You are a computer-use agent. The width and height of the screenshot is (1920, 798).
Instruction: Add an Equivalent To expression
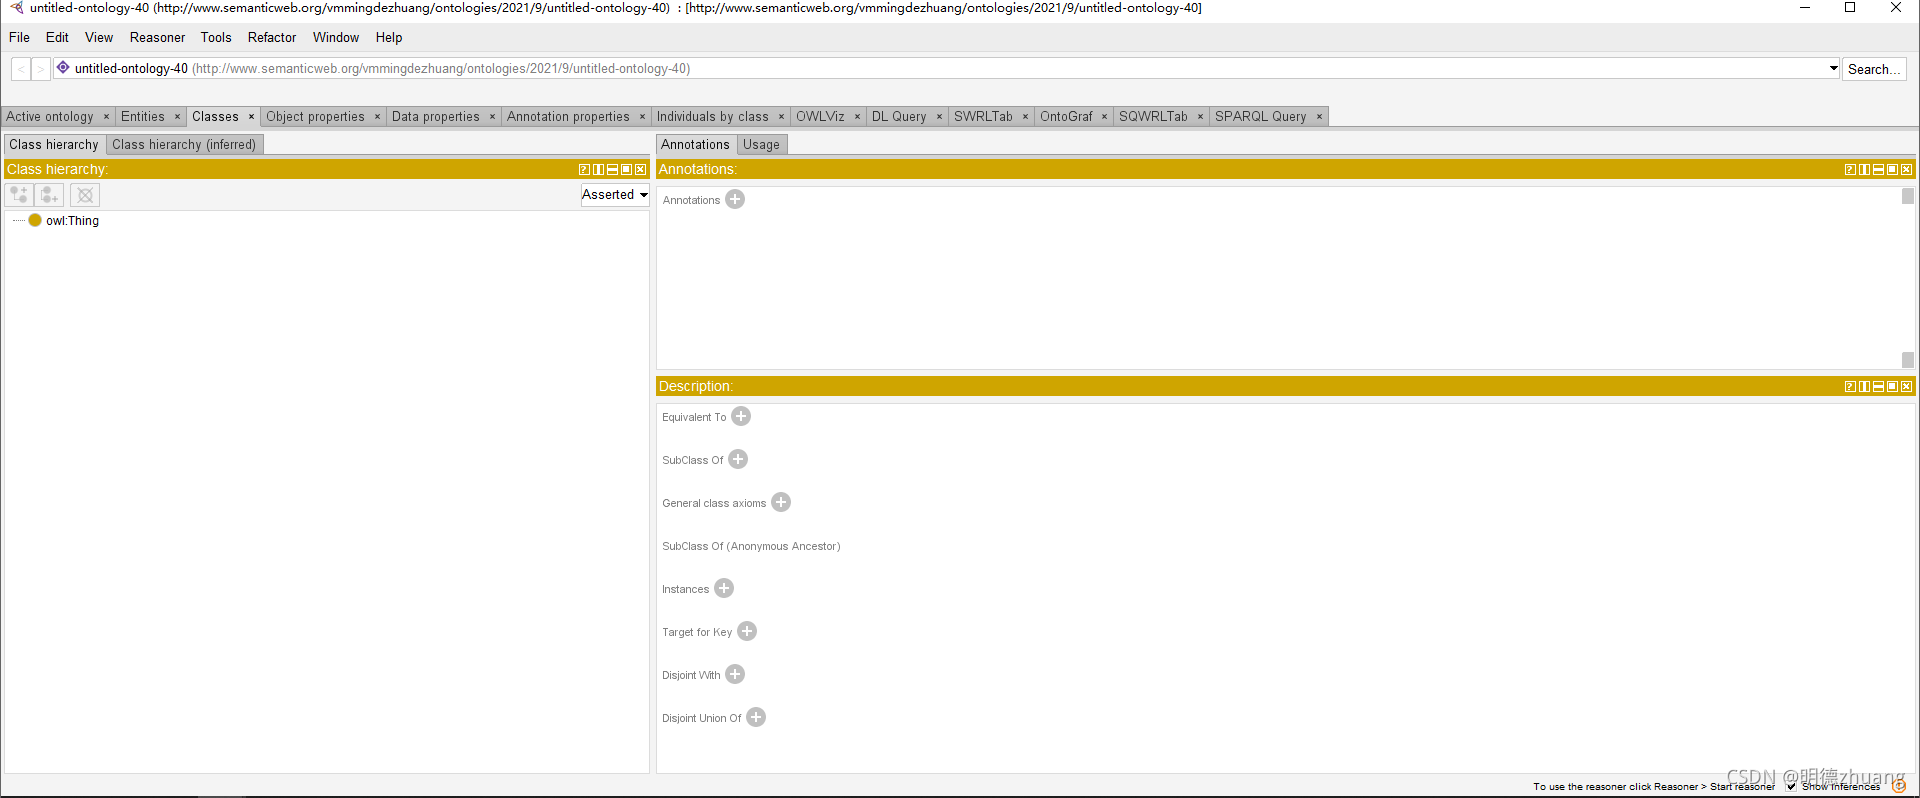[x=741, y=416]
